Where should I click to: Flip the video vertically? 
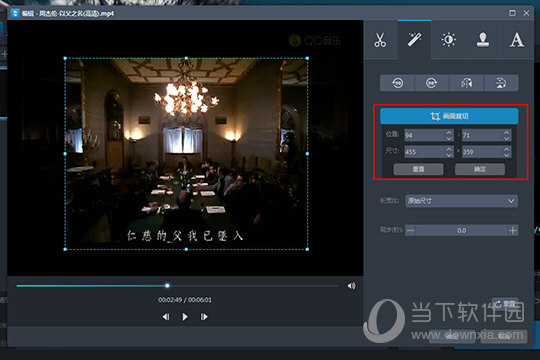coord(501,83)
